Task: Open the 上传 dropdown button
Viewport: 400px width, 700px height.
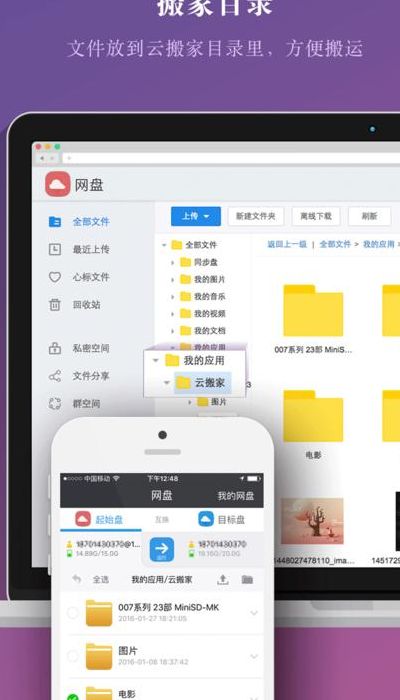Action: click(196, 216)
